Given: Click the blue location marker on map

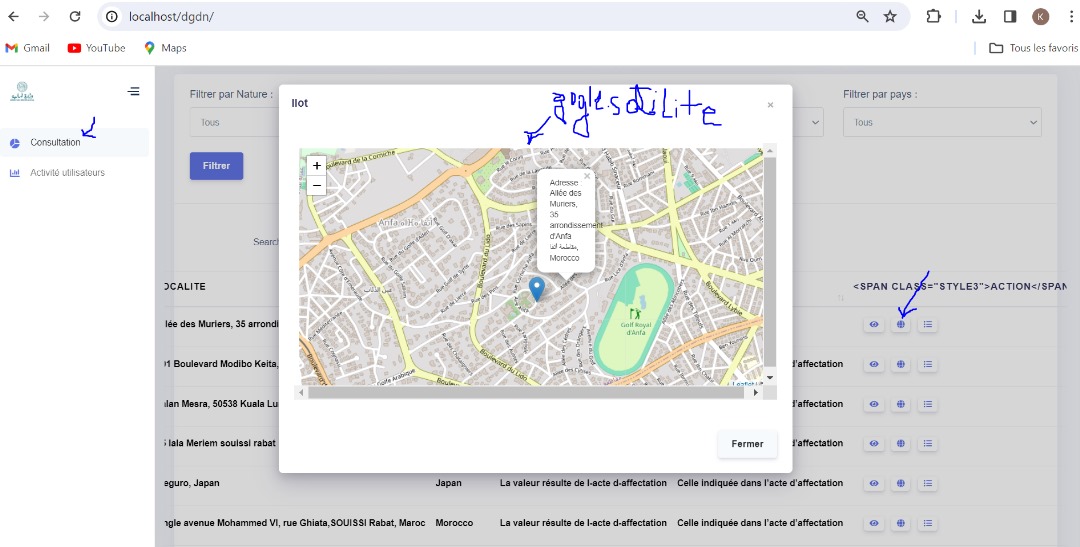Looking at the screenshot, I should tap(537, 289).
